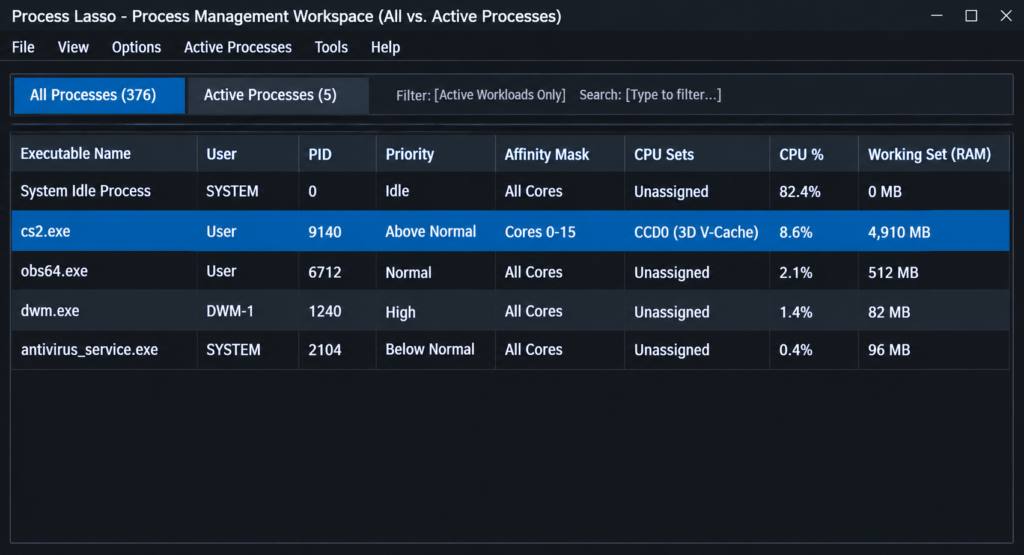The width and height of the screenshot is (1024, 555).
Task: Click User cell in obs64.exe row
Action: pyautogui.click(x=221, y=271)
